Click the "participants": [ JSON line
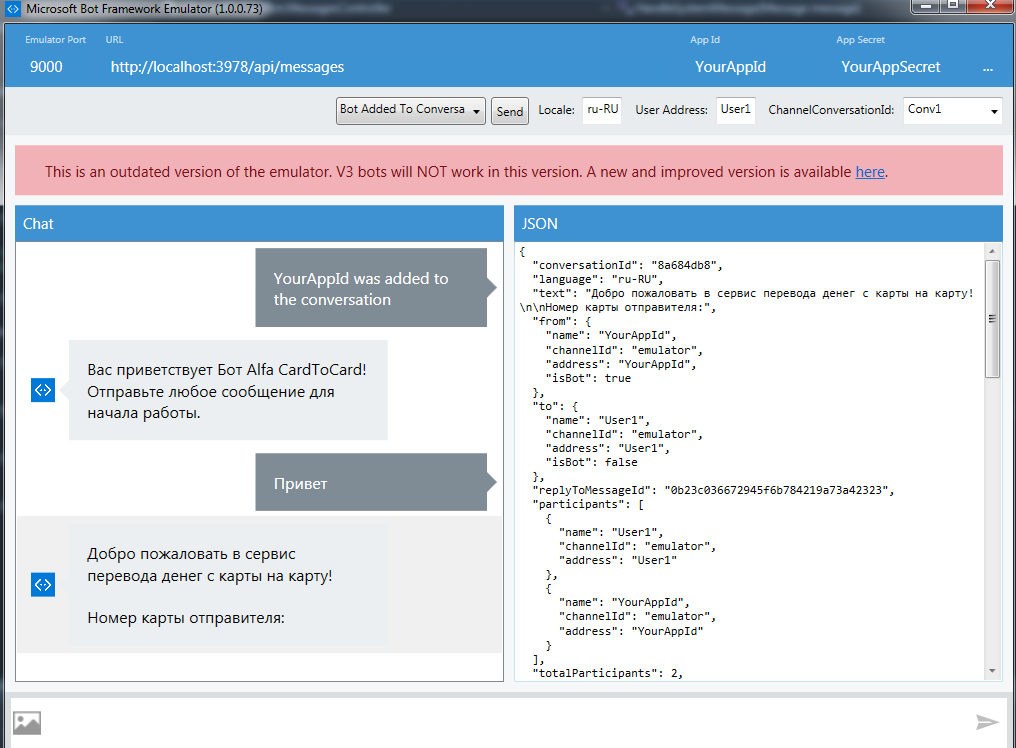 pos(588,504)
